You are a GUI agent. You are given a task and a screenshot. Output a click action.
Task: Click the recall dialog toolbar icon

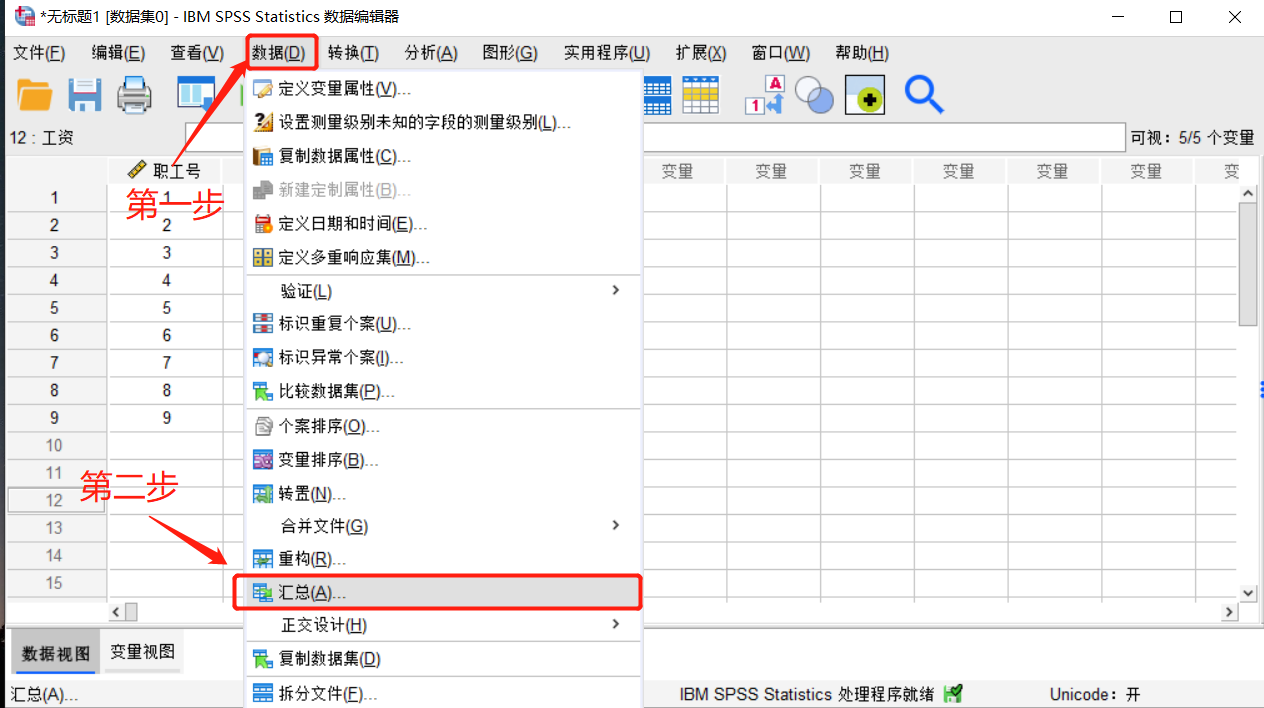pos(196,96)
